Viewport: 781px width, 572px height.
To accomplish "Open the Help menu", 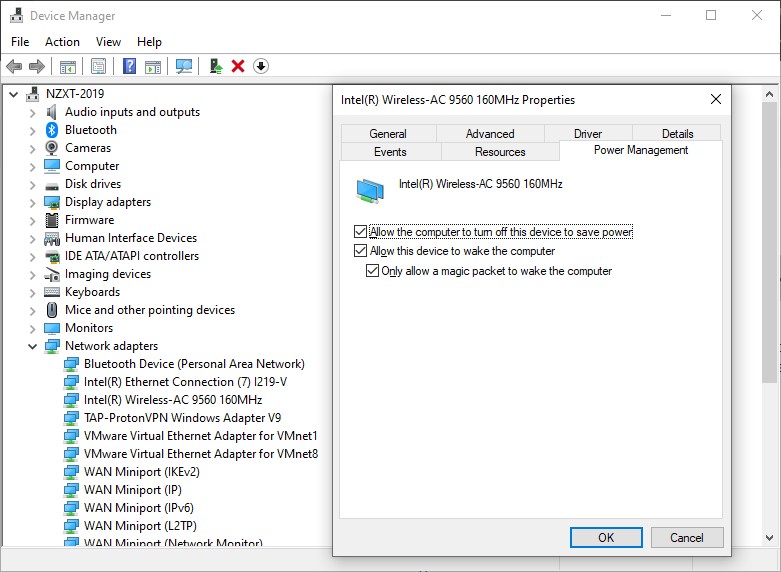I will (149, 42).
